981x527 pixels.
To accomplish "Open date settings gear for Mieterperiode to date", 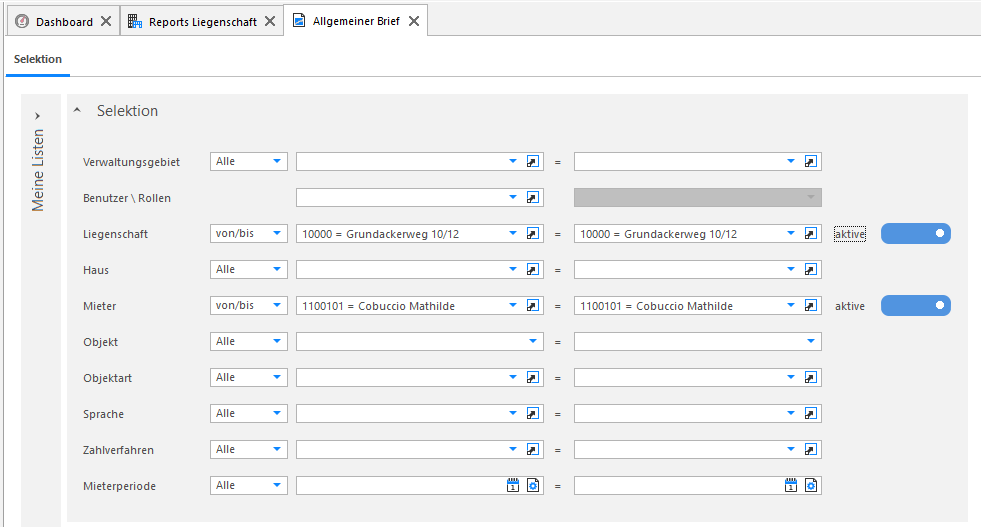I will point(810,486).
